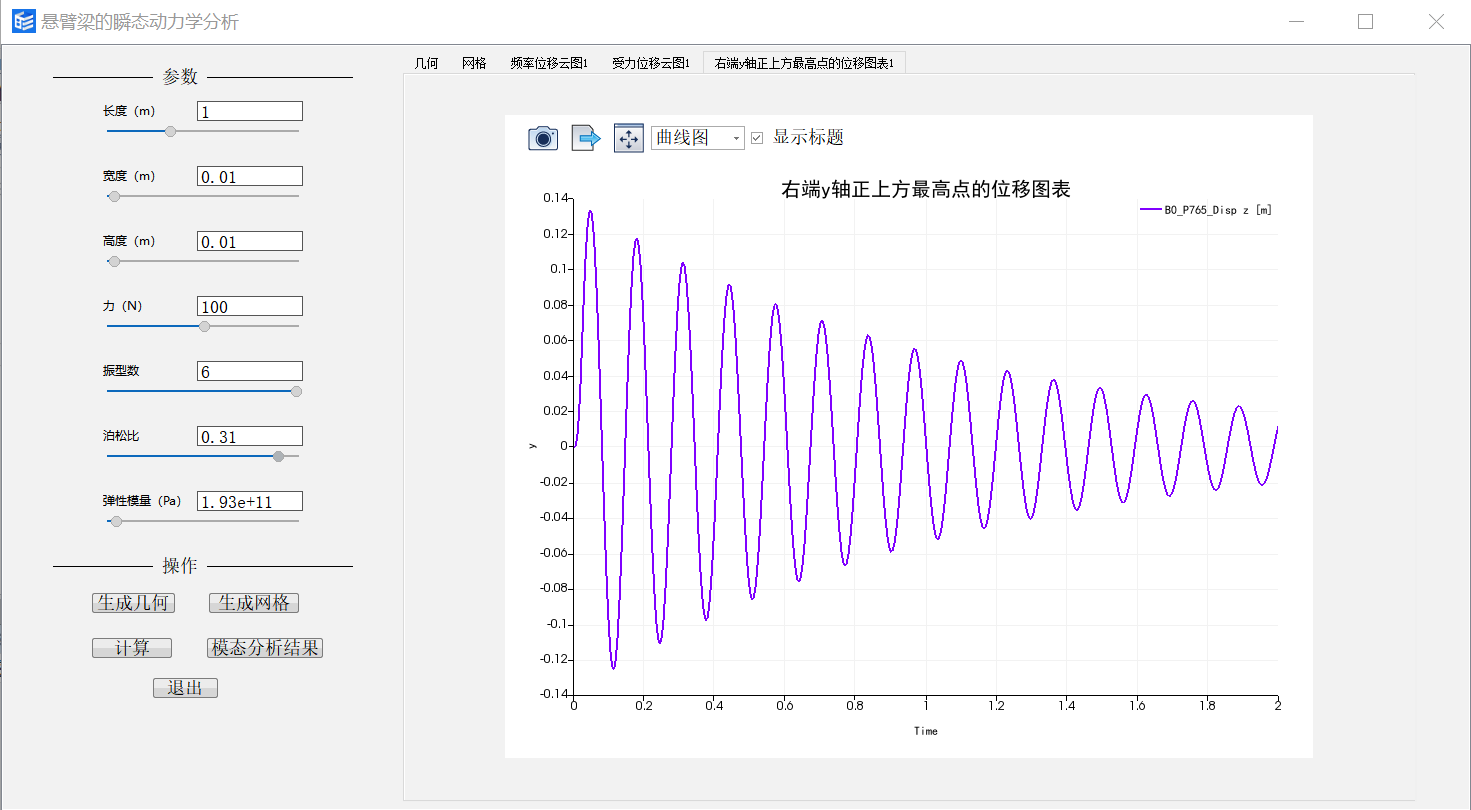Click the legend entry B0_P765_Disp z [m]

1206,210
